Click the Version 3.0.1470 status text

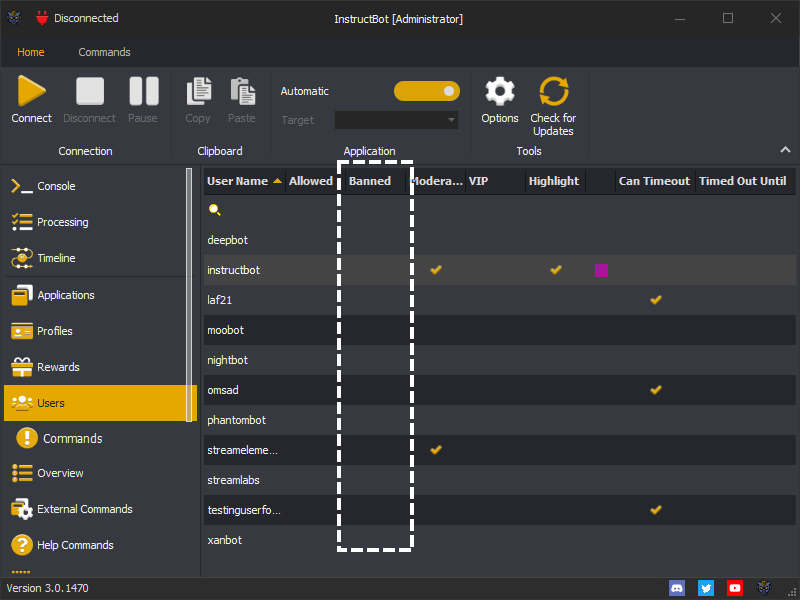pos(47,588)
